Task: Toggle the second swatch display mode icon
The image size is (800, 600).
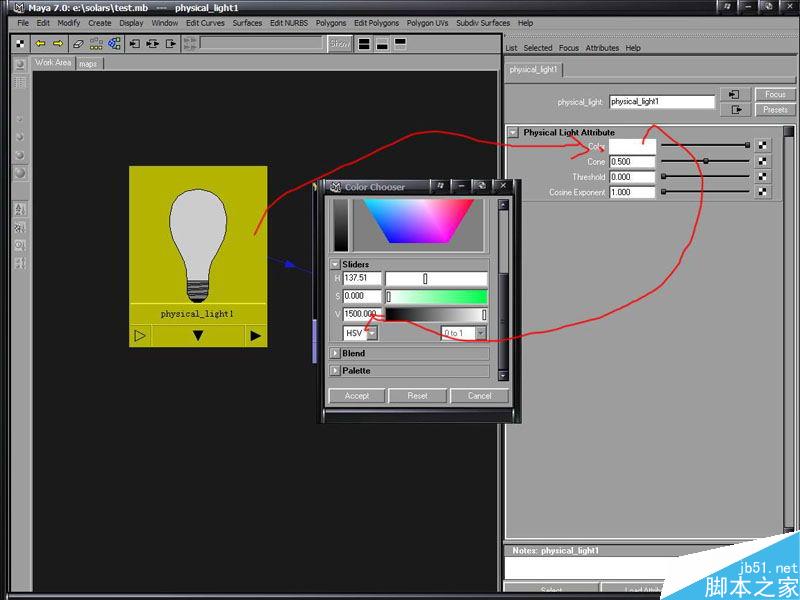Action: [382, 44]
